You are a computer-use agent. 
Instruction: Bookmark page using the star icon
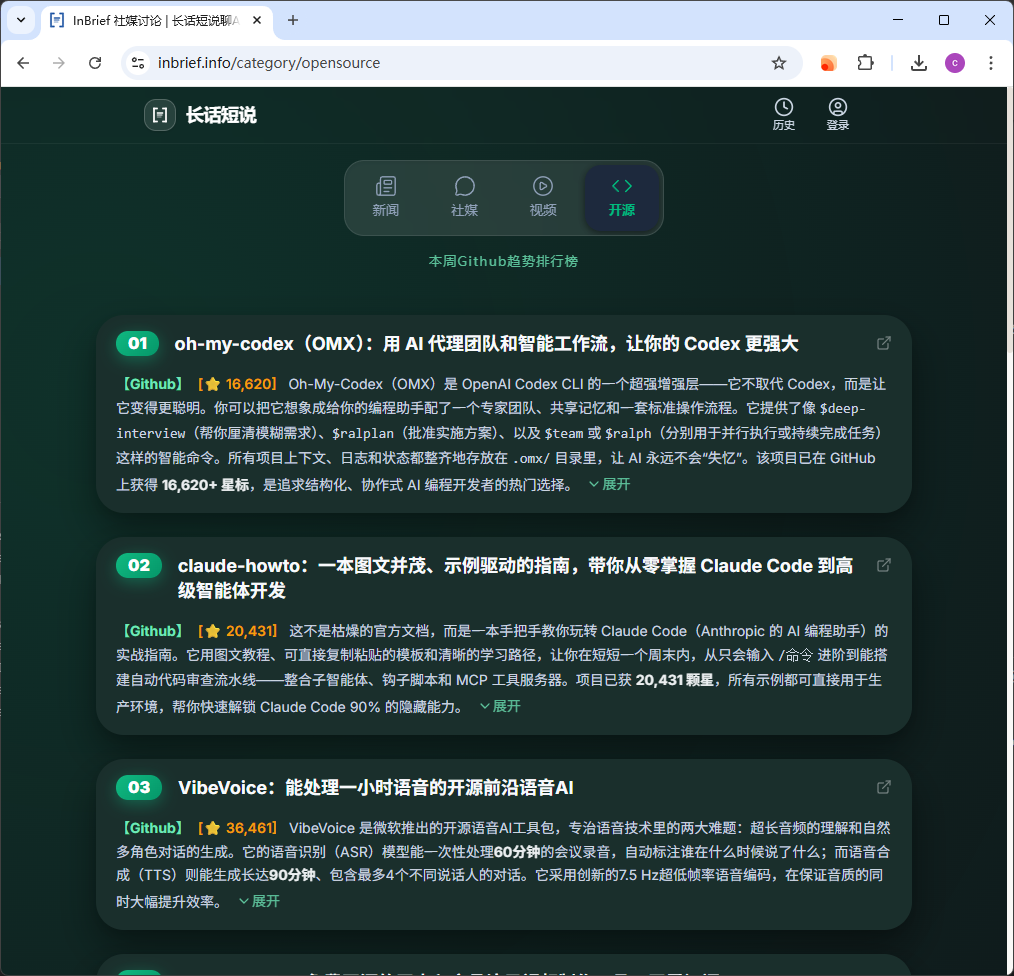click(x=779, y=62)
